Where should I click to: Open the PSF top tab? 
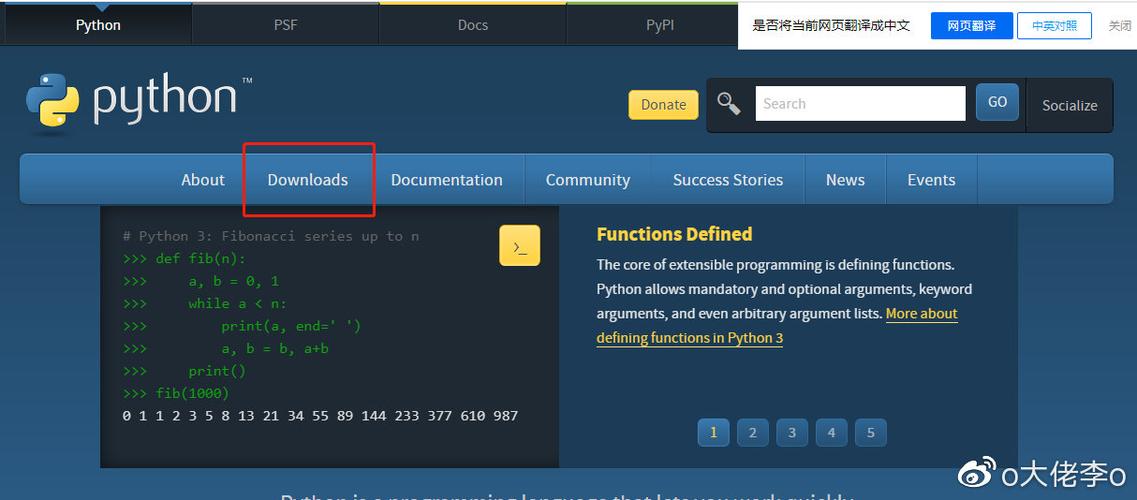[x=285, y=25]
